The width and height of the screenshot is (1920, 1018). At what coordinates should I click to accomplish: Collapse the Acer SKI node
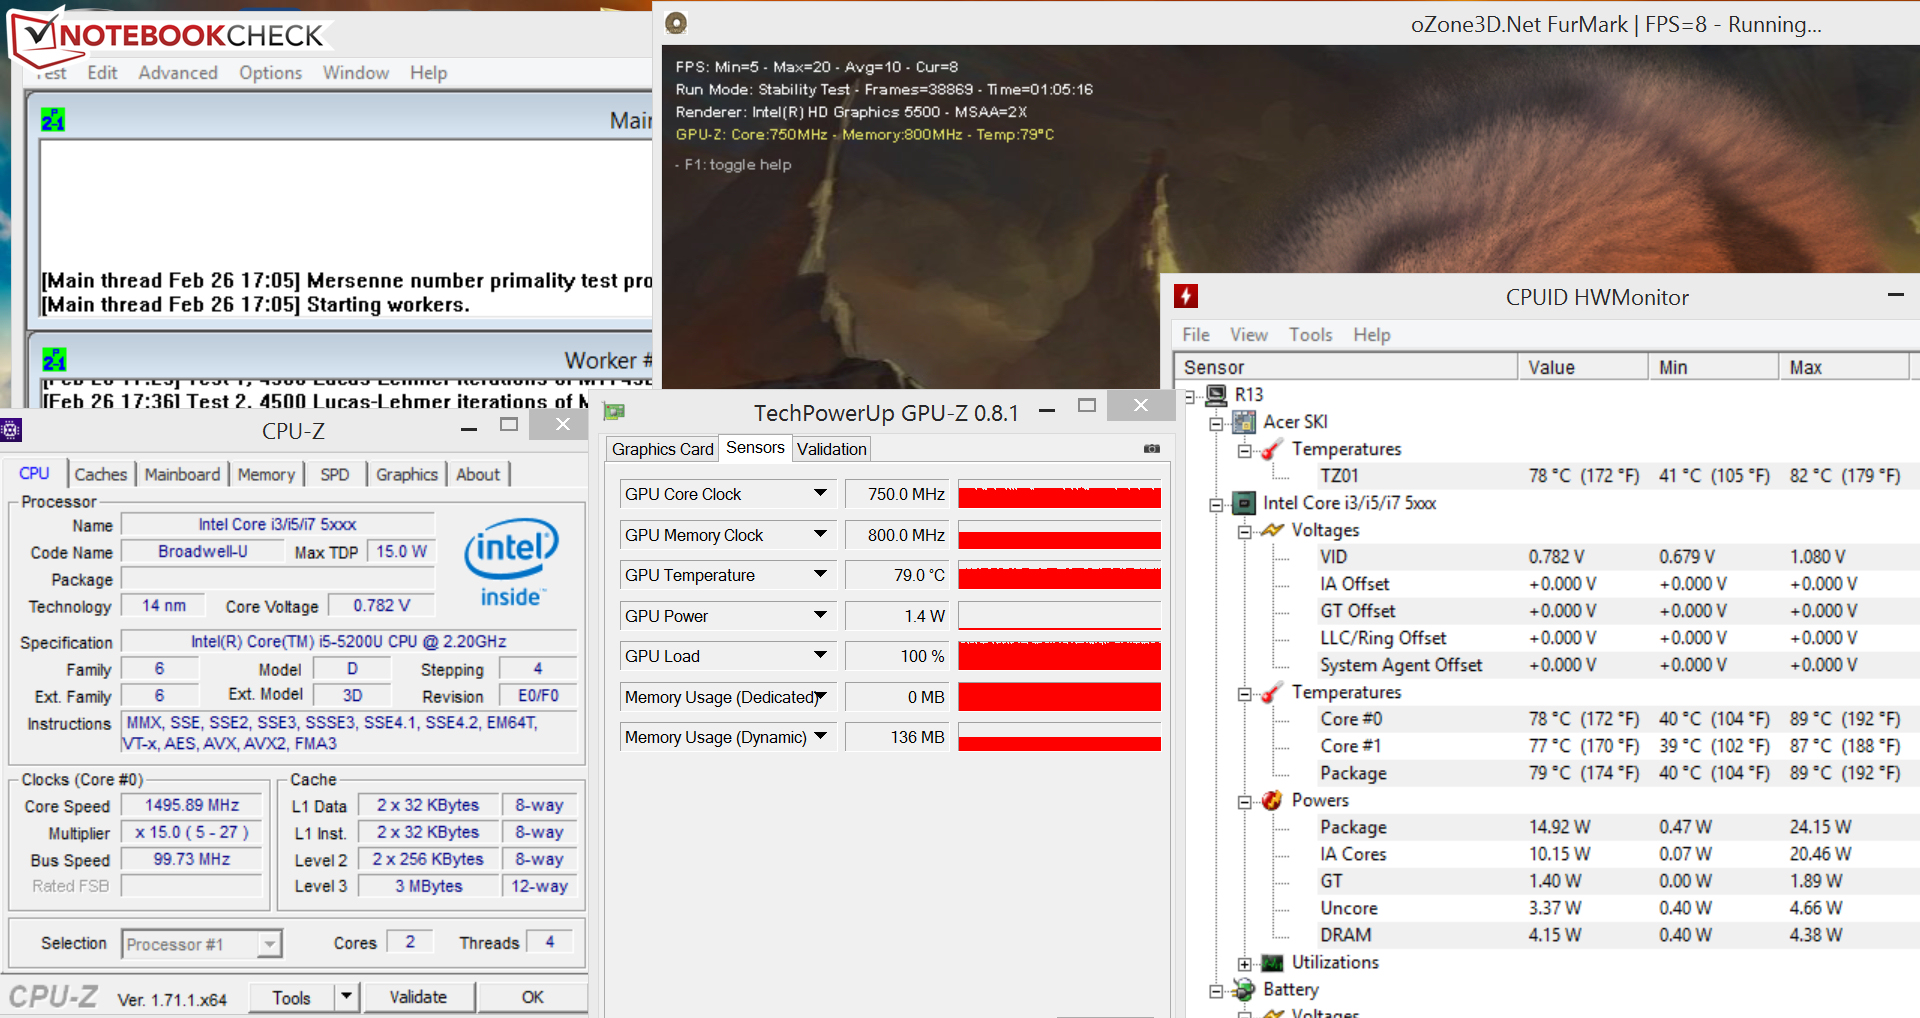[1216, 423]
